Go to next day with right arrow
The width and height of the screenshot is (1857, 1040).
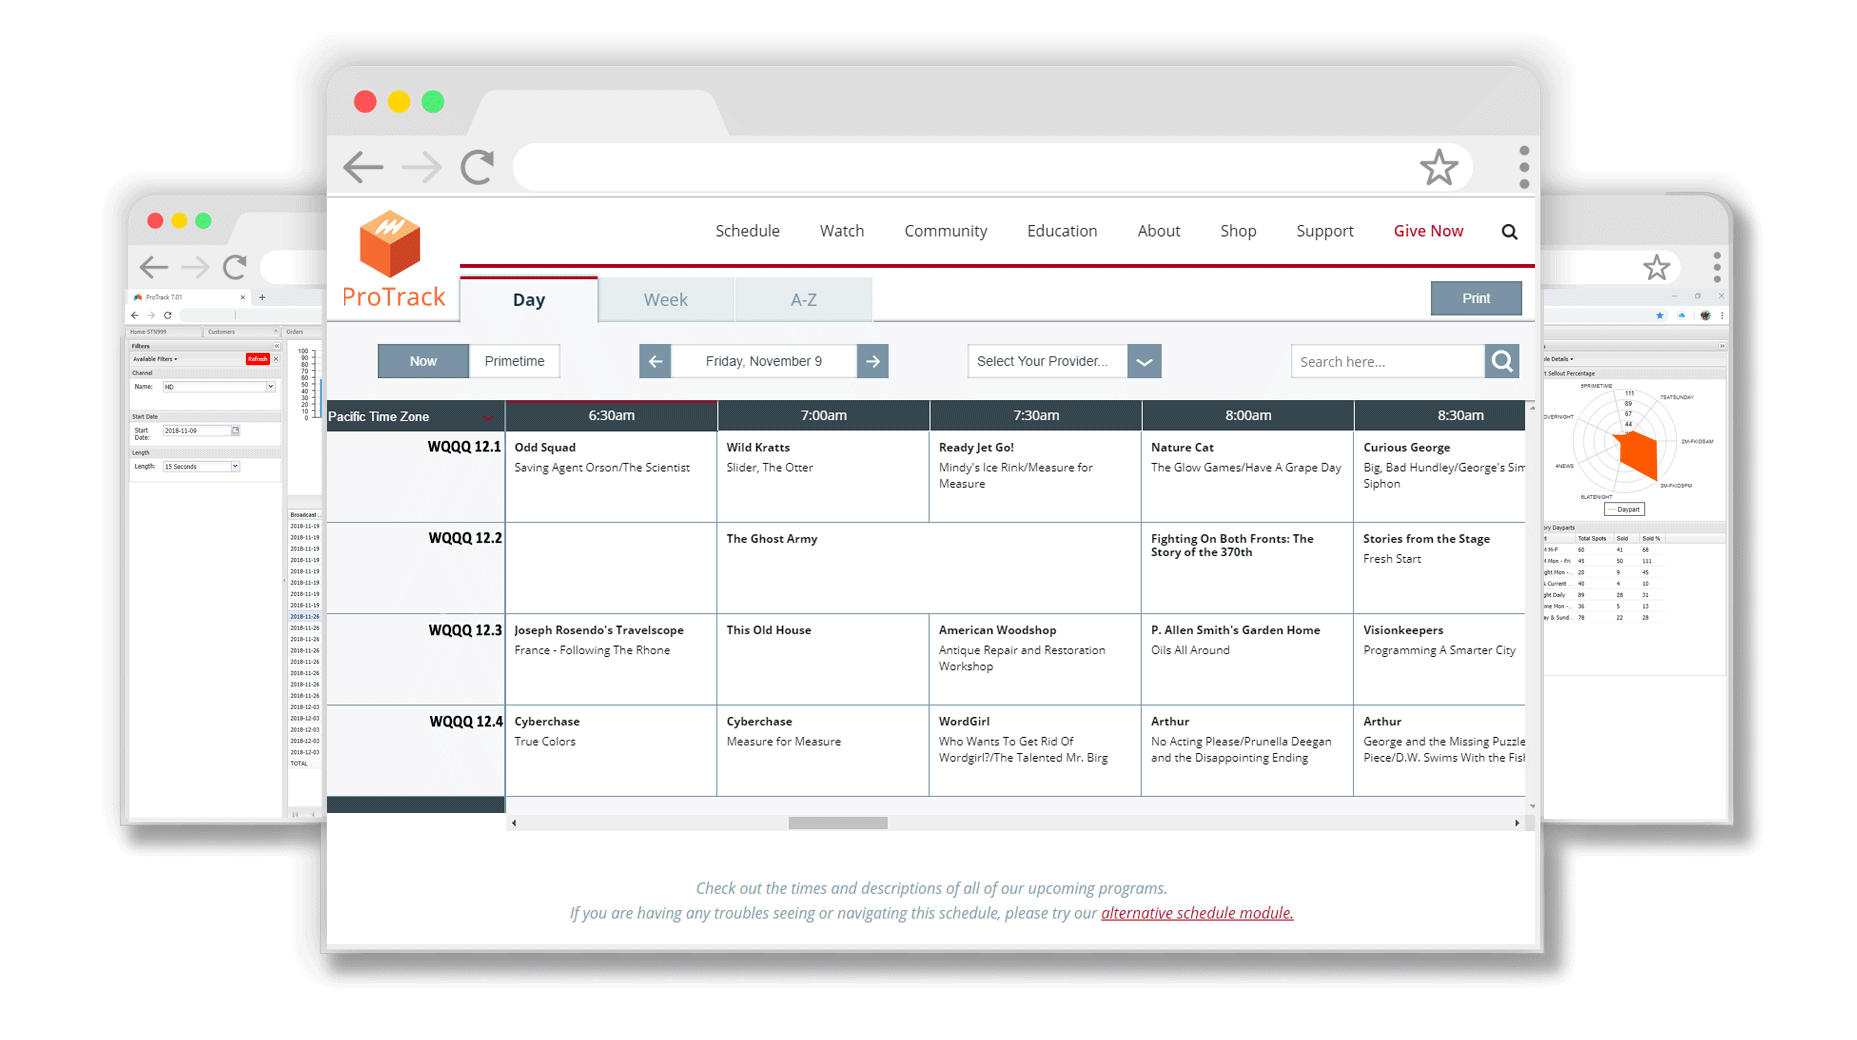coord(873,361)
